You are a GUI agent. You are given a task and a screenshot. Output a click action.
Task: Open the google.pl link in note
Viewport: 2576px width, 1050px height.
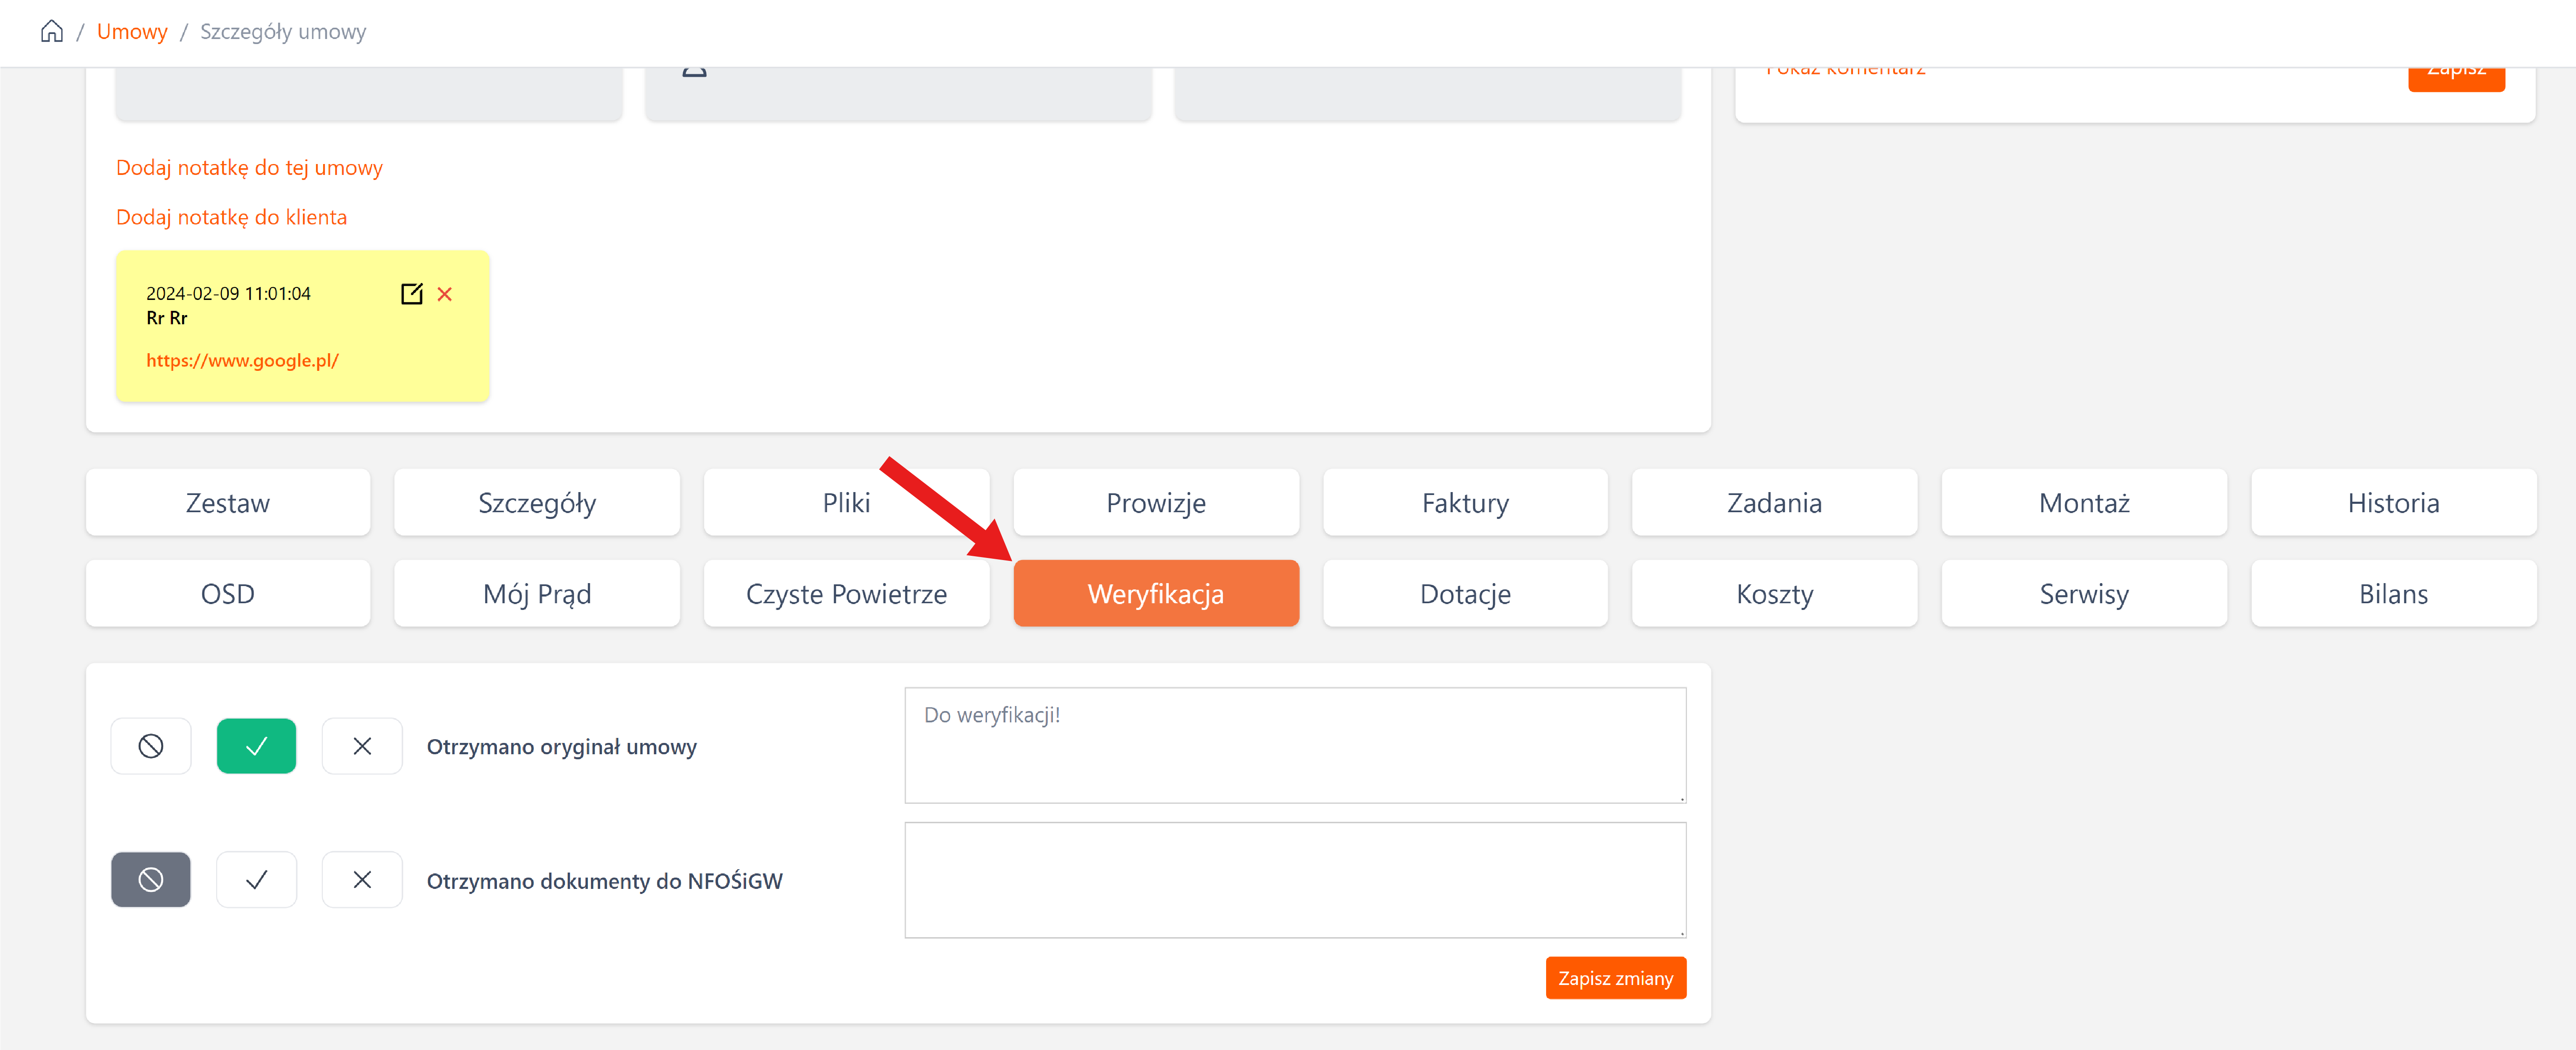pos(242,361)
